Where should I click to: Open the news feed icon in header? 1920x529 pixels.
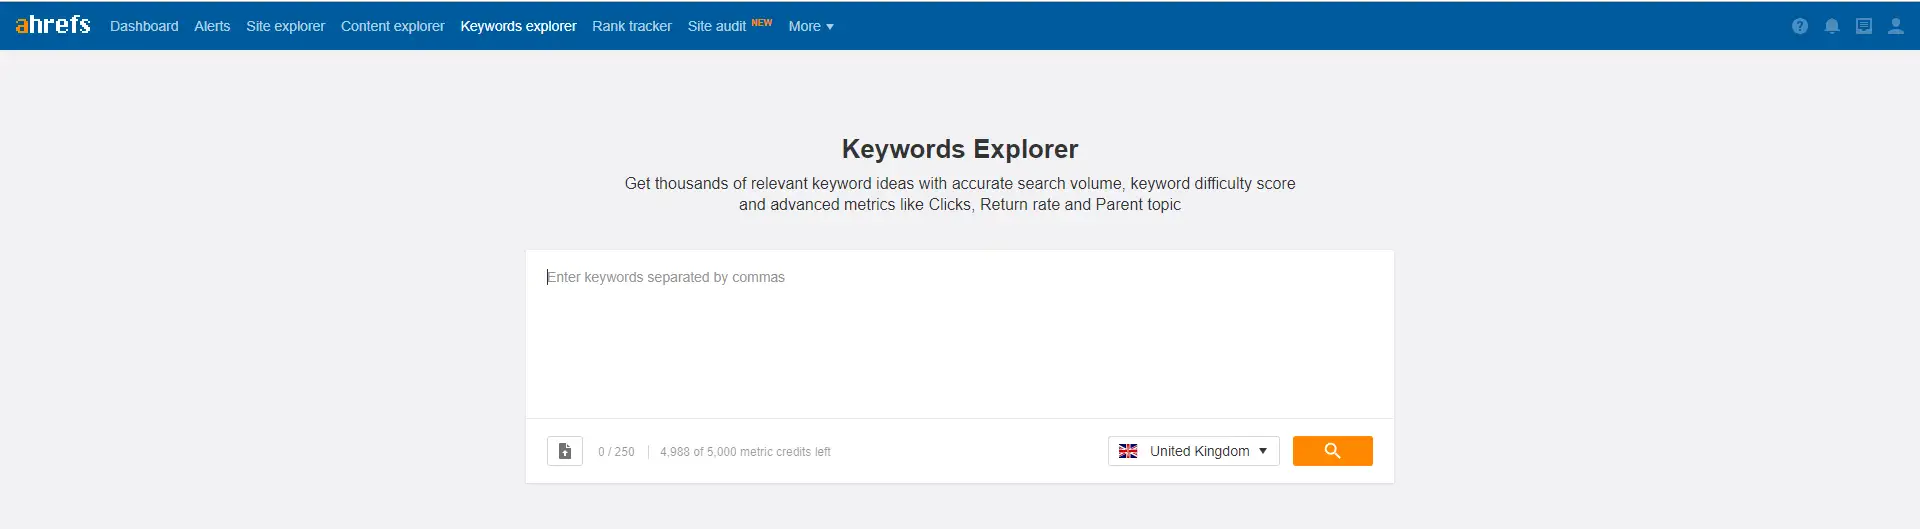pyautogui.click(x=1864, y=26)
